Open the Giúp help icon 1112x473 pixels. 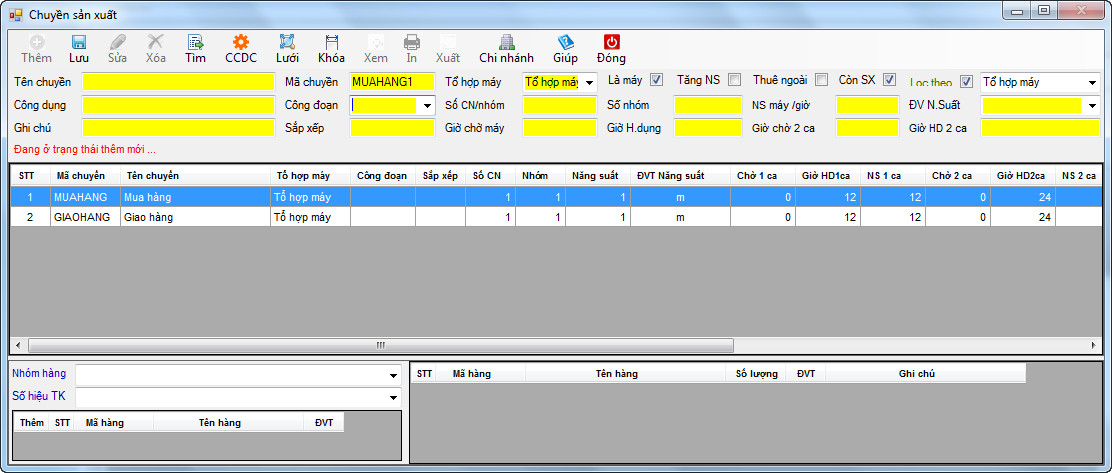point(565,42)
